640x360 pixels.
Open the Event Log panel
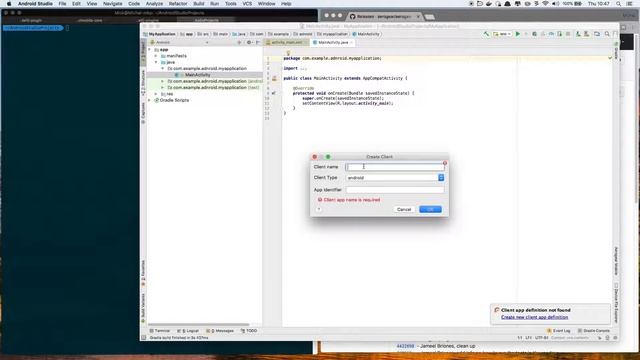[x=559, y=331]
